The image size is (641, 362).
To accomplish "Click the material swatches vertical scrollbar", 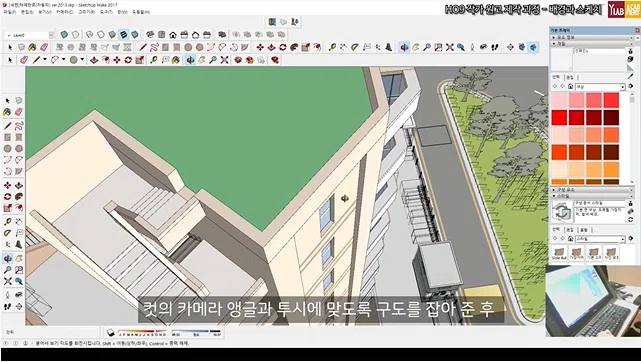I will 632,138.
